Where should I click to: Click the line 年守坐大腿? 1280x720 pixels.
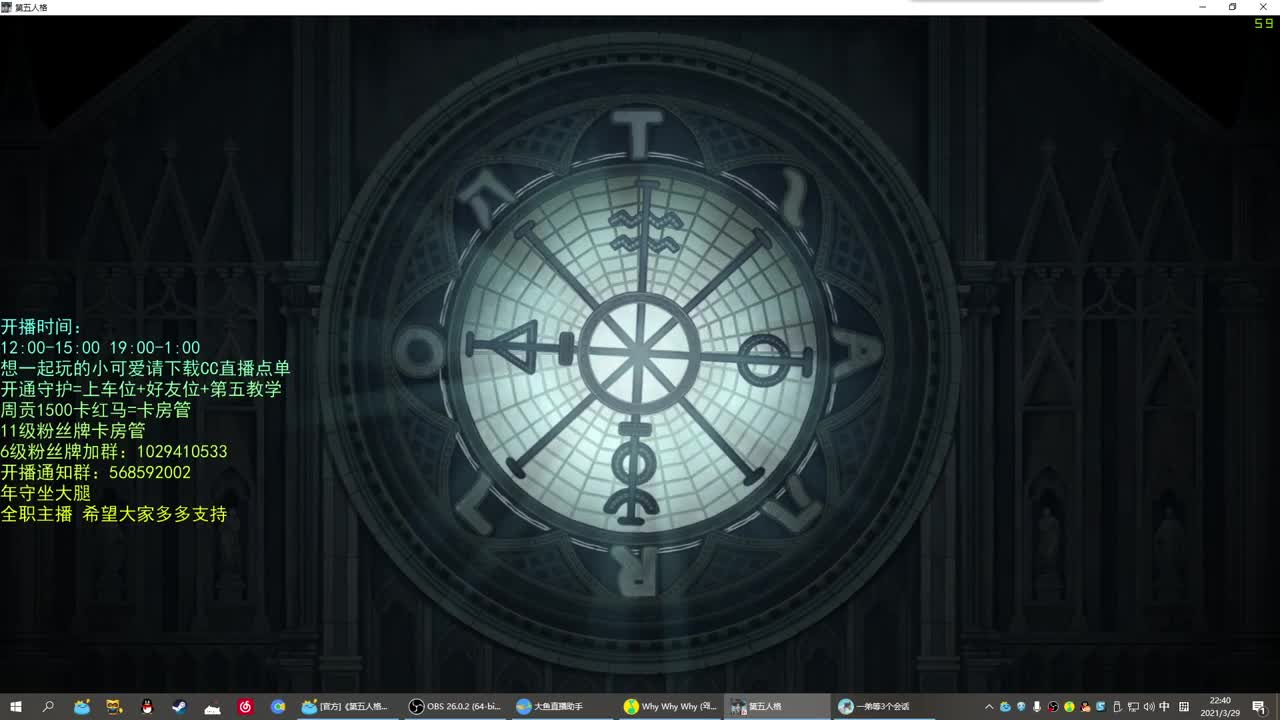pos(46,493)
